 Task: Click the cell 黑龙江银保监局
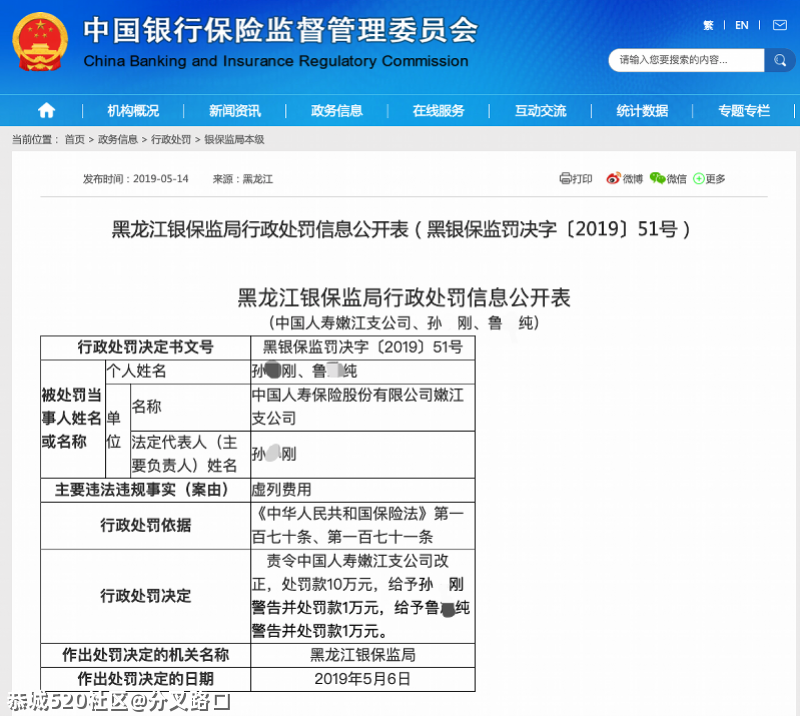pyautogui.click(x=363, y=655)
